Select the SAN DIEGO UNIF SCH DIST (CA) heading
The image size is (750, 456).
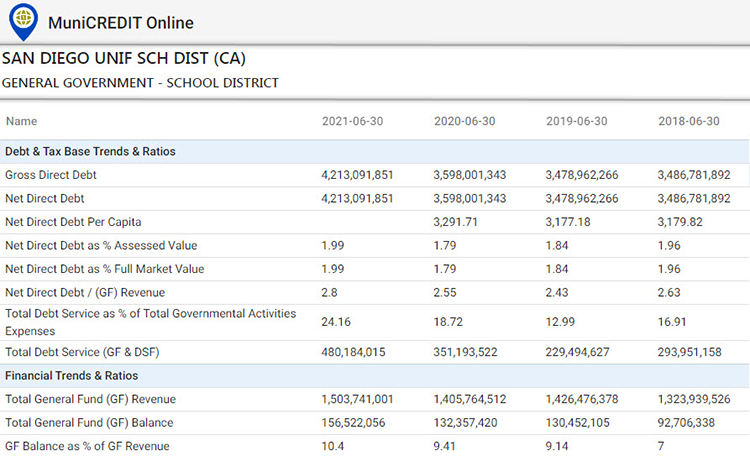point(123,58)
